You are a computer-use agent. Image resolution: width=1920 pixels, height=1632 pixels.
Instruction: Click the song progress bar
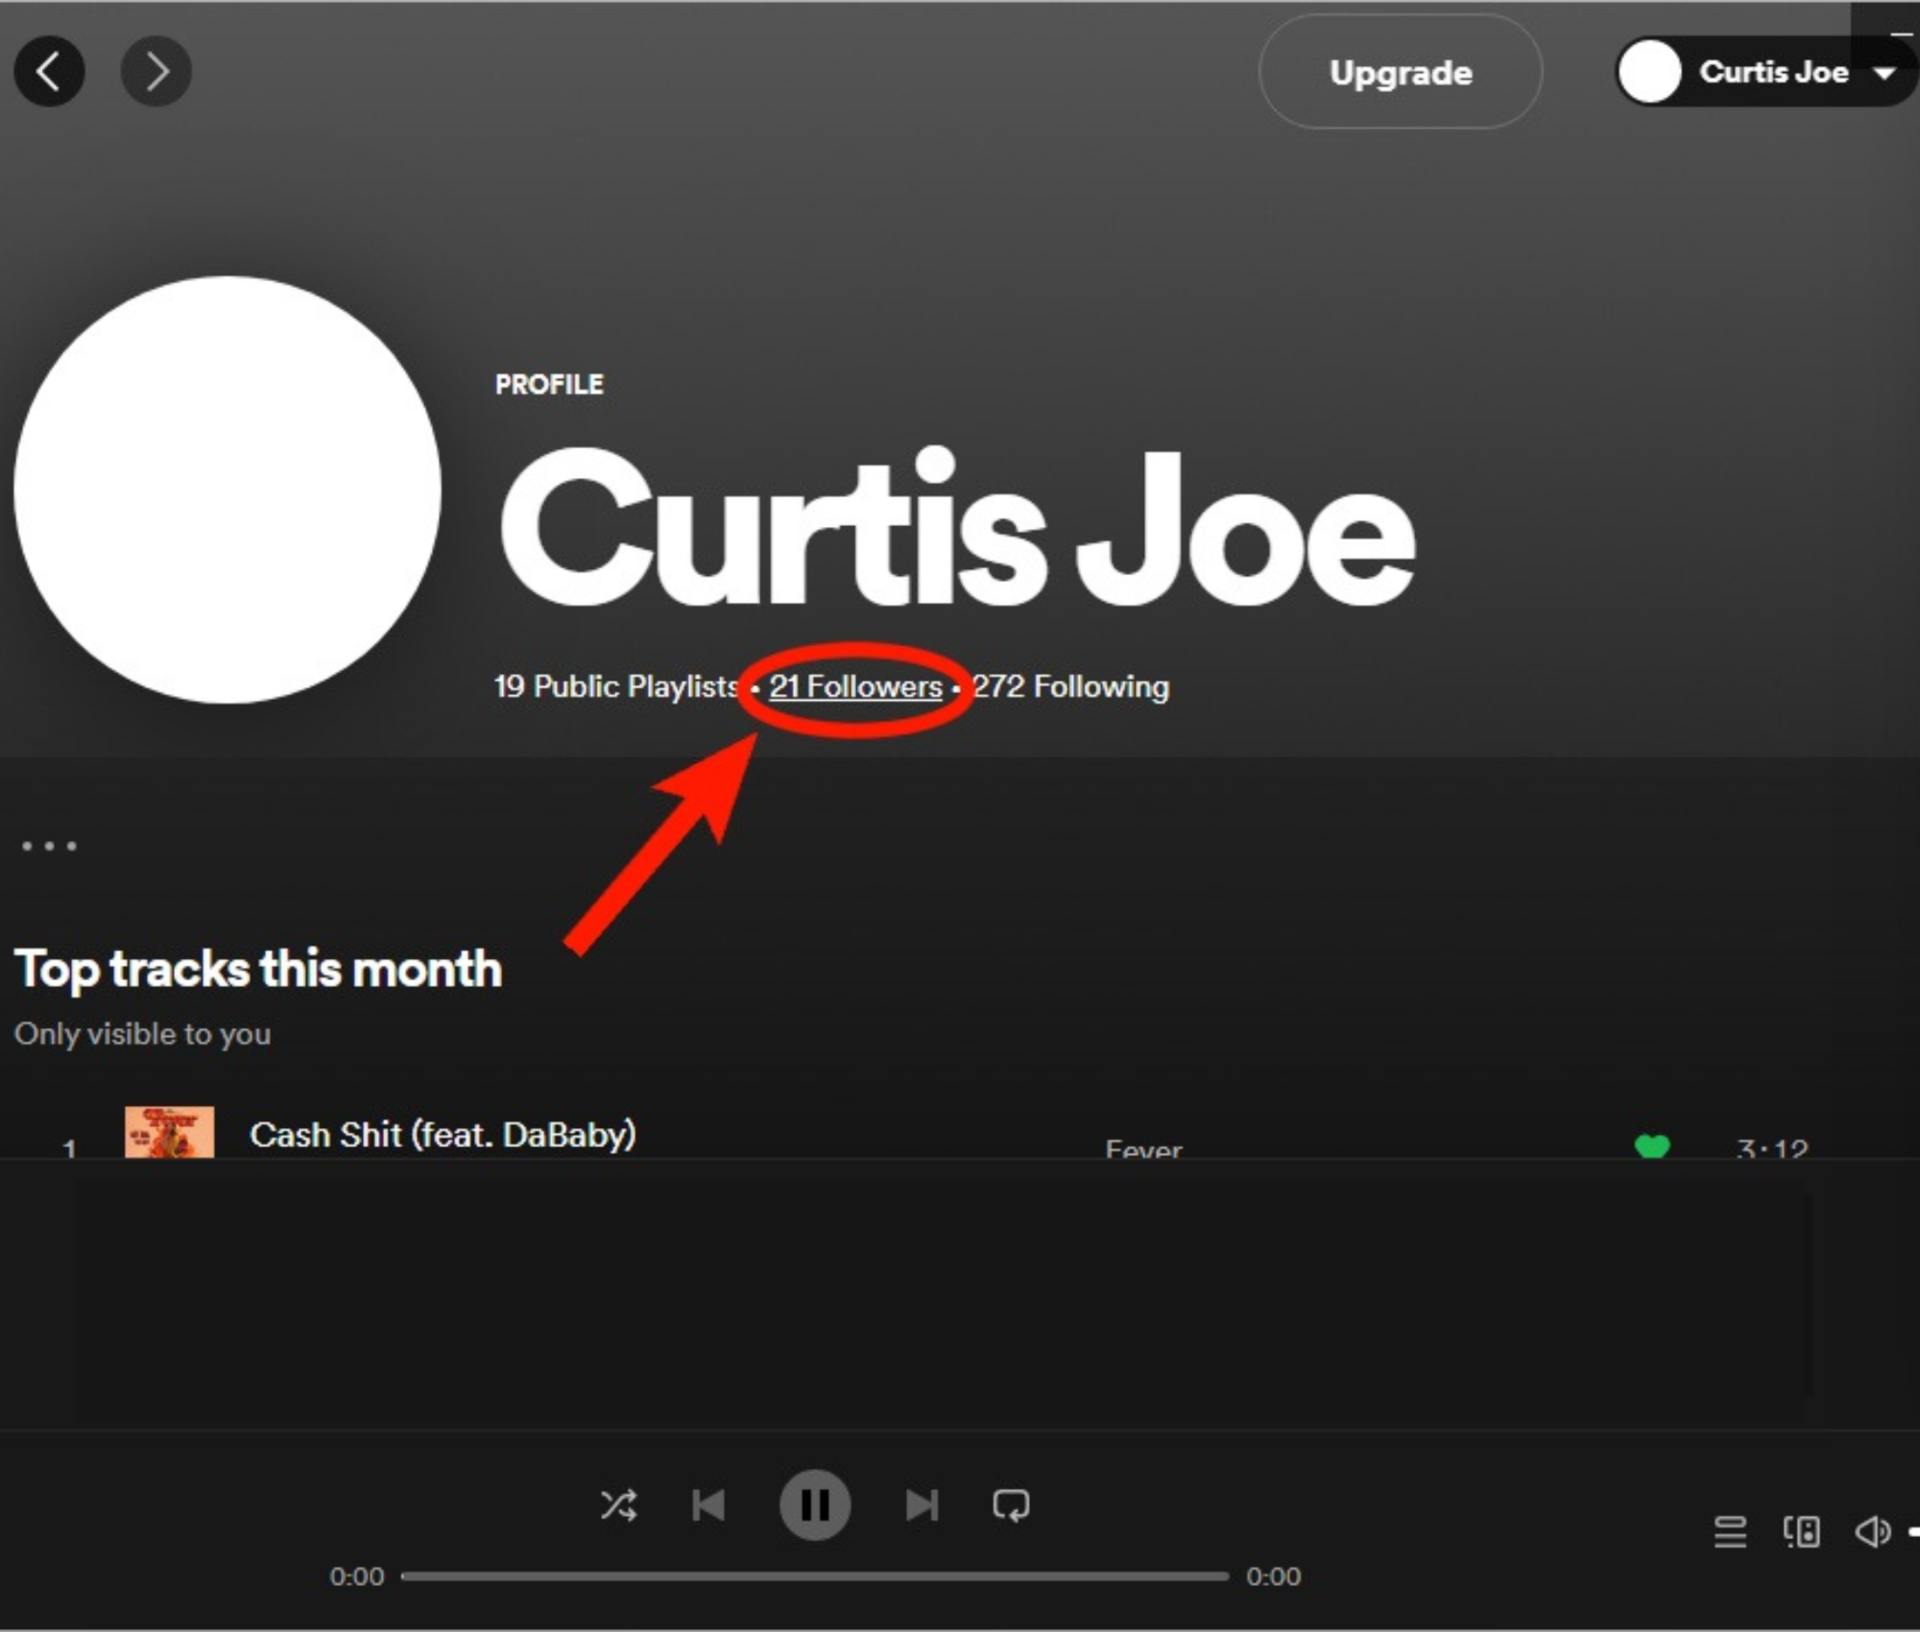[x=815, y=1576]
